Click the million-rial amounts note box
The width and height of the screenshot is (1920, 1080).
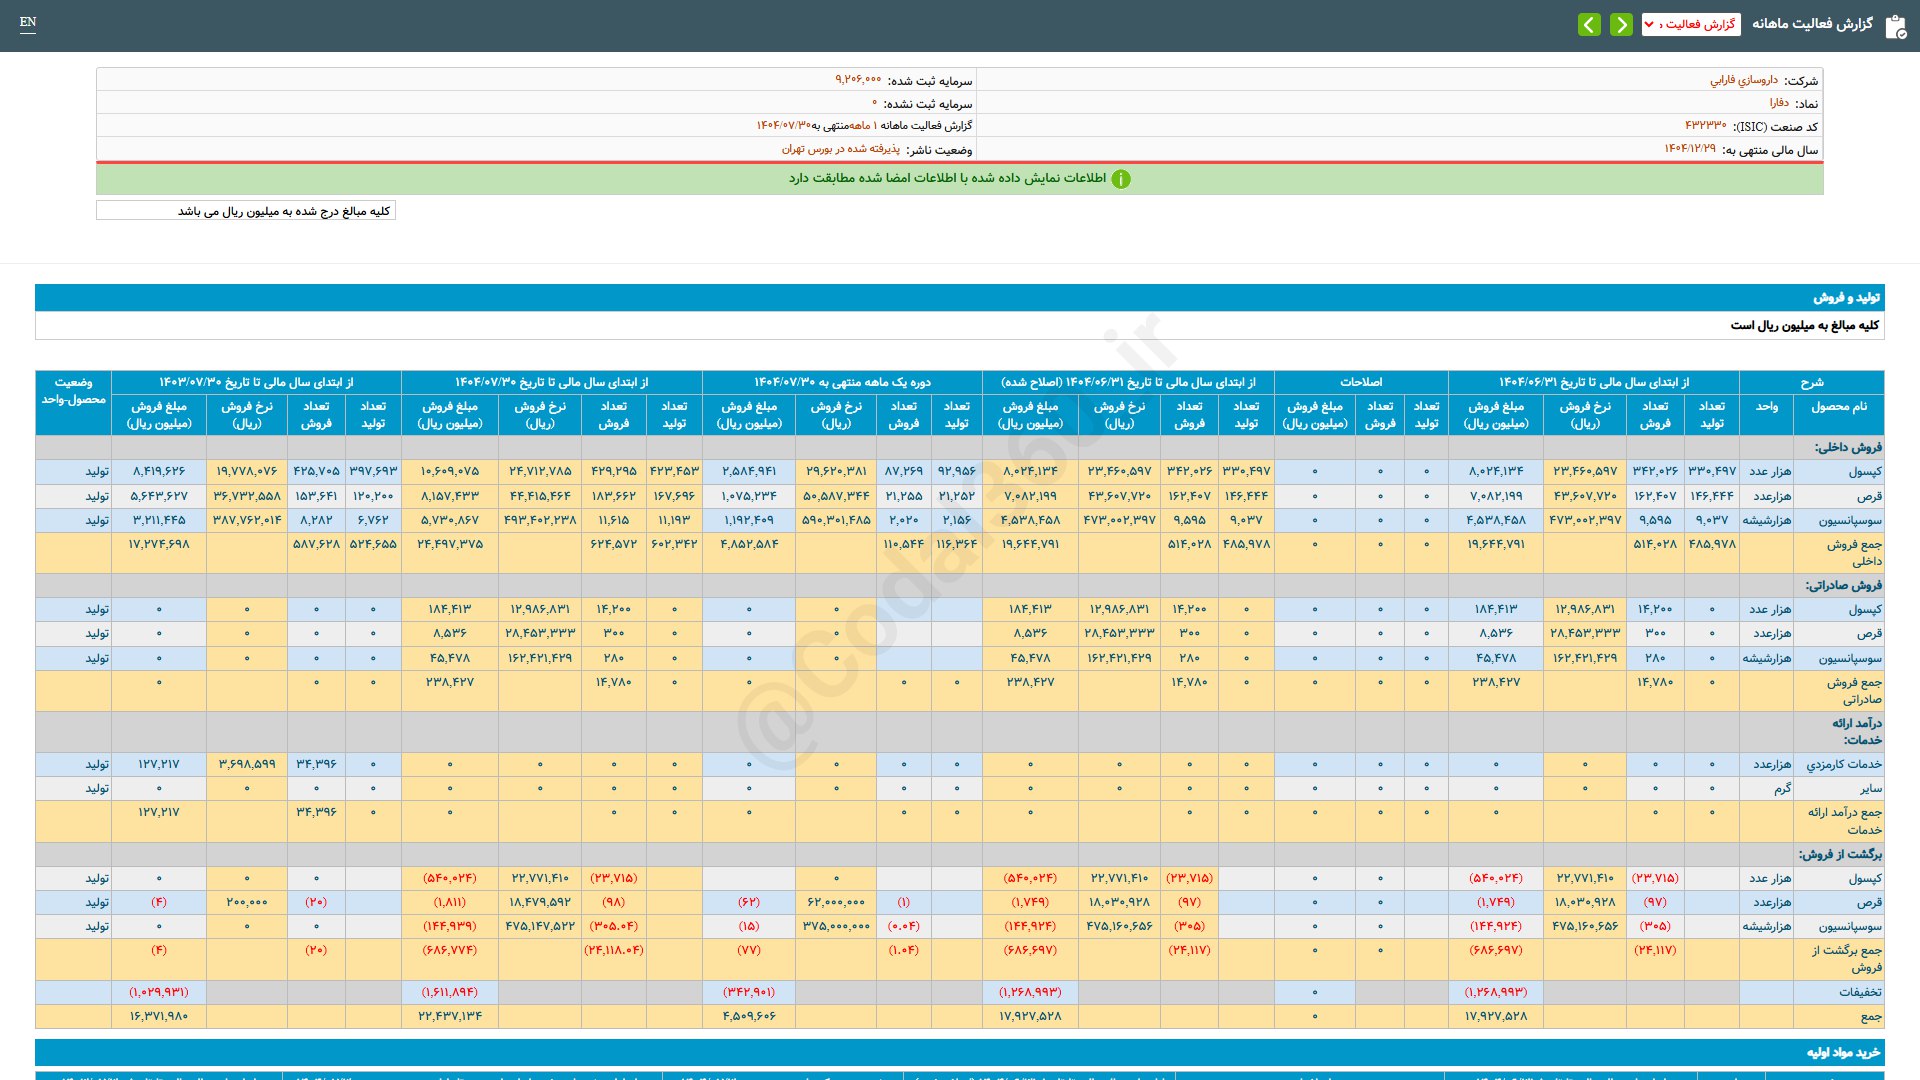pos(246,211)
